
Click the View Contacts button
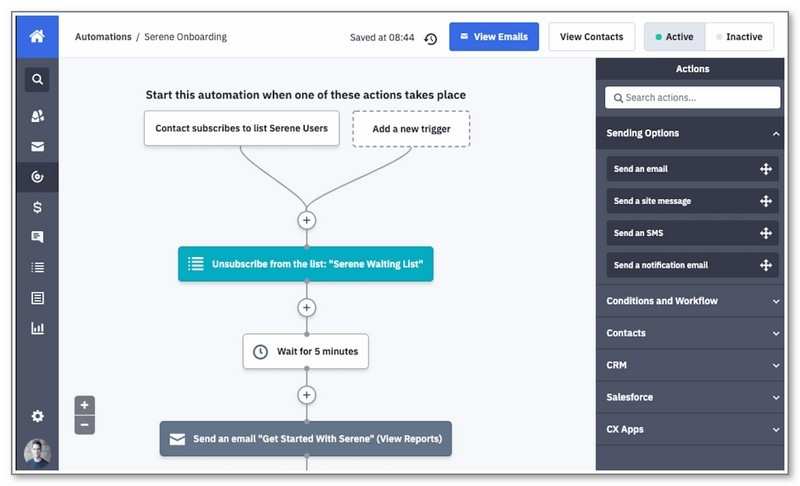point(591,37)
